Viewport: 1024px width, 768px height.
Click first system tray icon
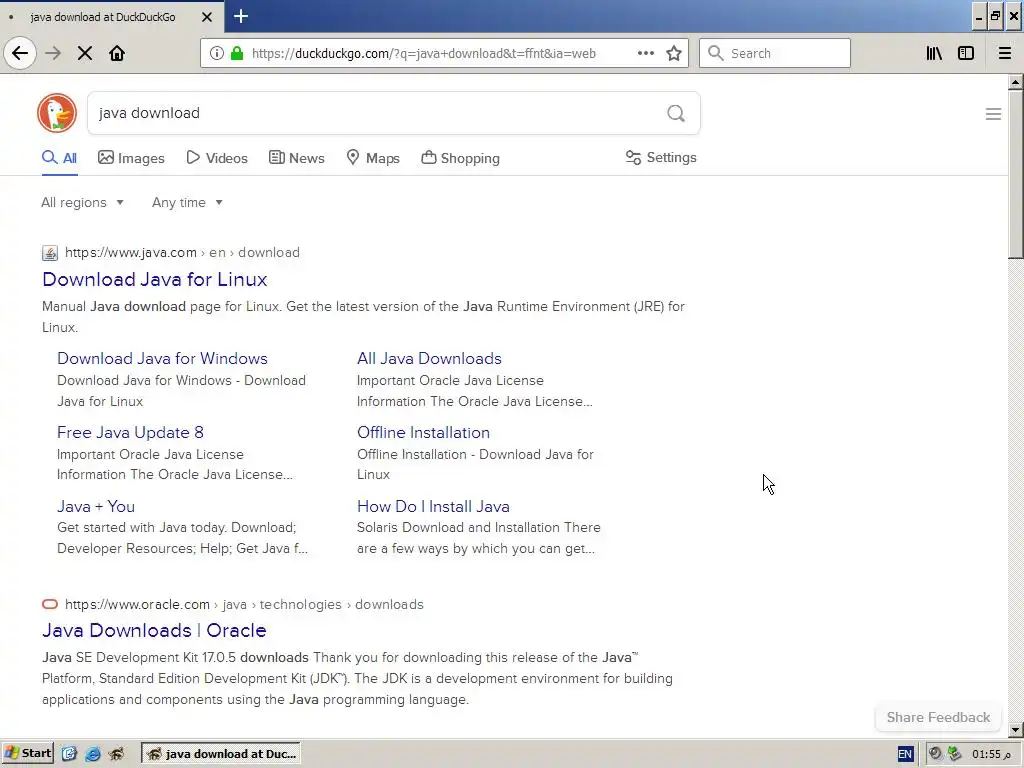935,754
